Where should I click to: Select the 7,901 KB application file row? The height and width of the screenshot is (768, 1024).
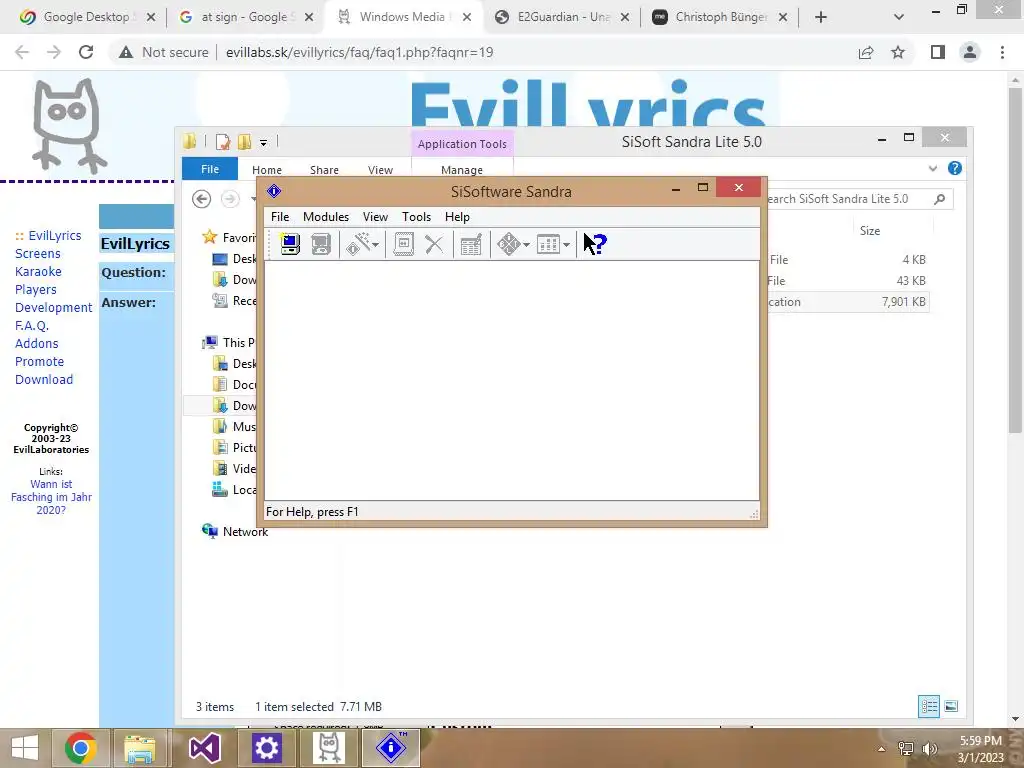[847, 302]
